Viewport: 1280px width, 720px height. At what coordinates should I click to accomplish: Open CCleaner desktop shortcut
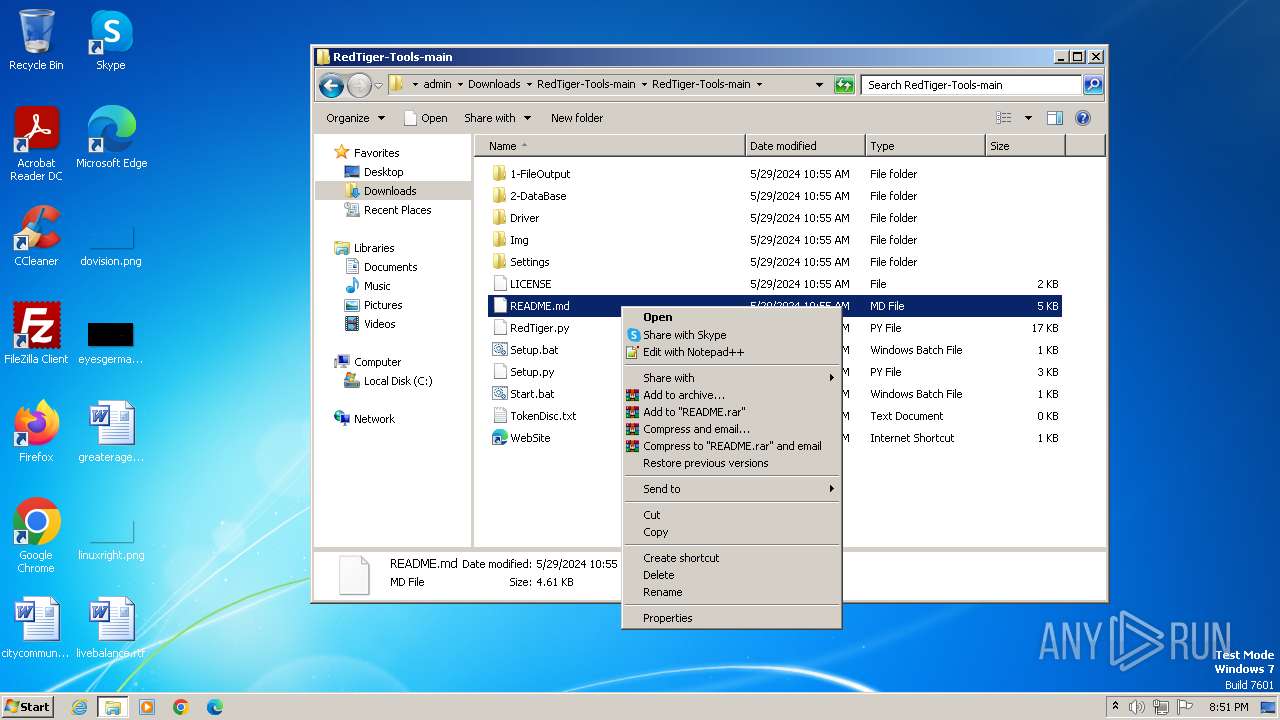point(36,236)
